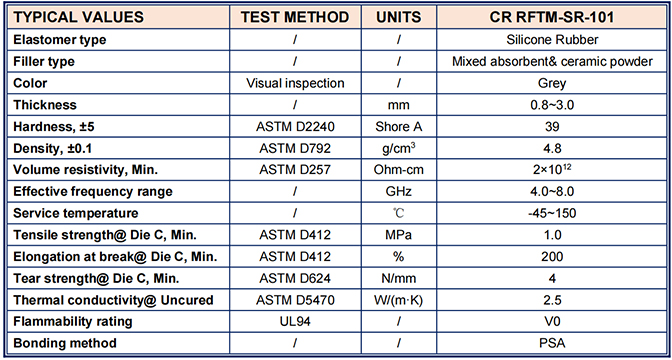Select the Mixed absorbent& ceramic powder cell
This screenshot has height=360, width=672.
pos(552,62)
